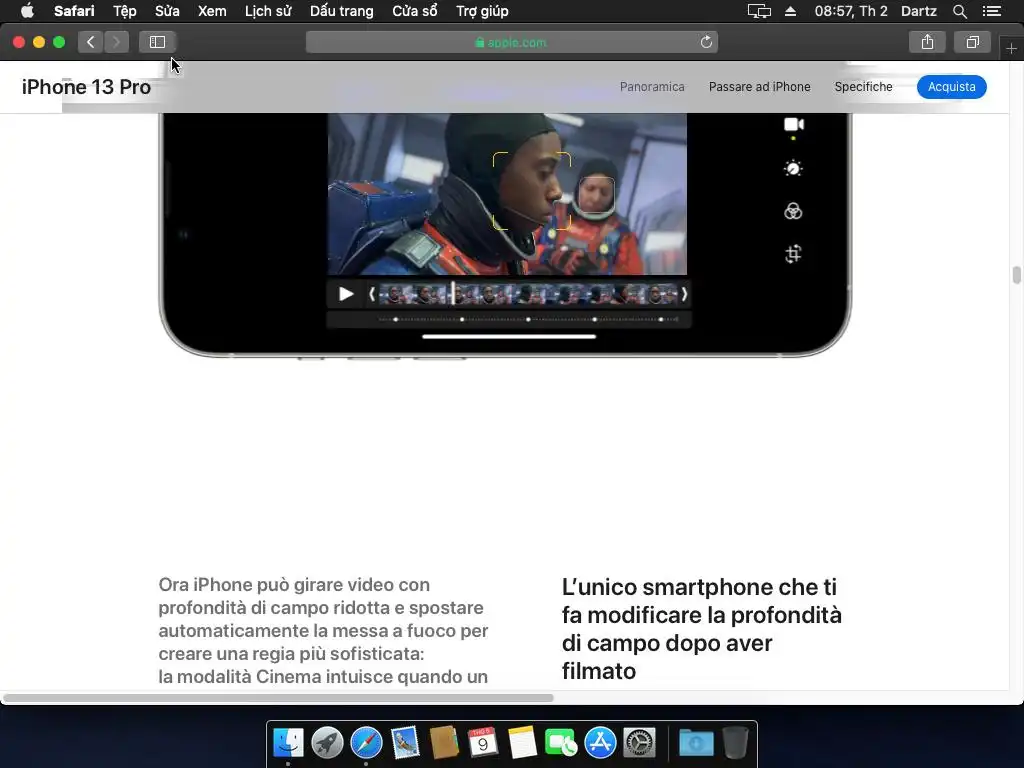Reload the apple.com page
This screenshot has width=1024, height=768.
(706, 42)
